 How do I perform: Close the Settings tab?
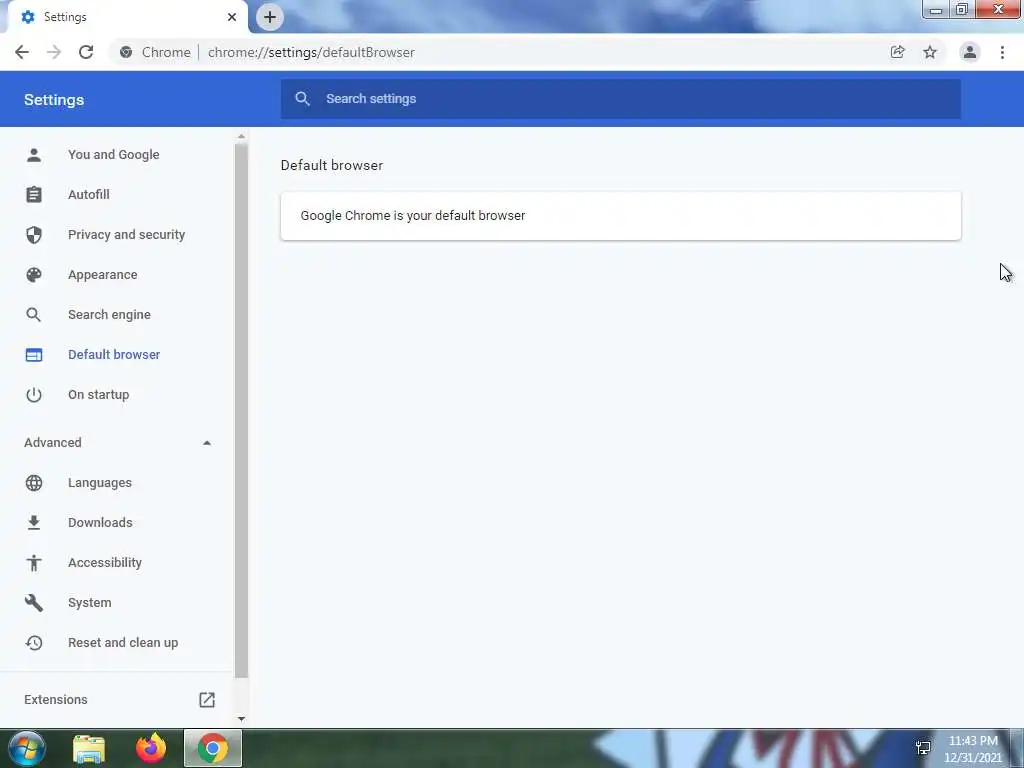pyautogui.click(x=232, y=17)
